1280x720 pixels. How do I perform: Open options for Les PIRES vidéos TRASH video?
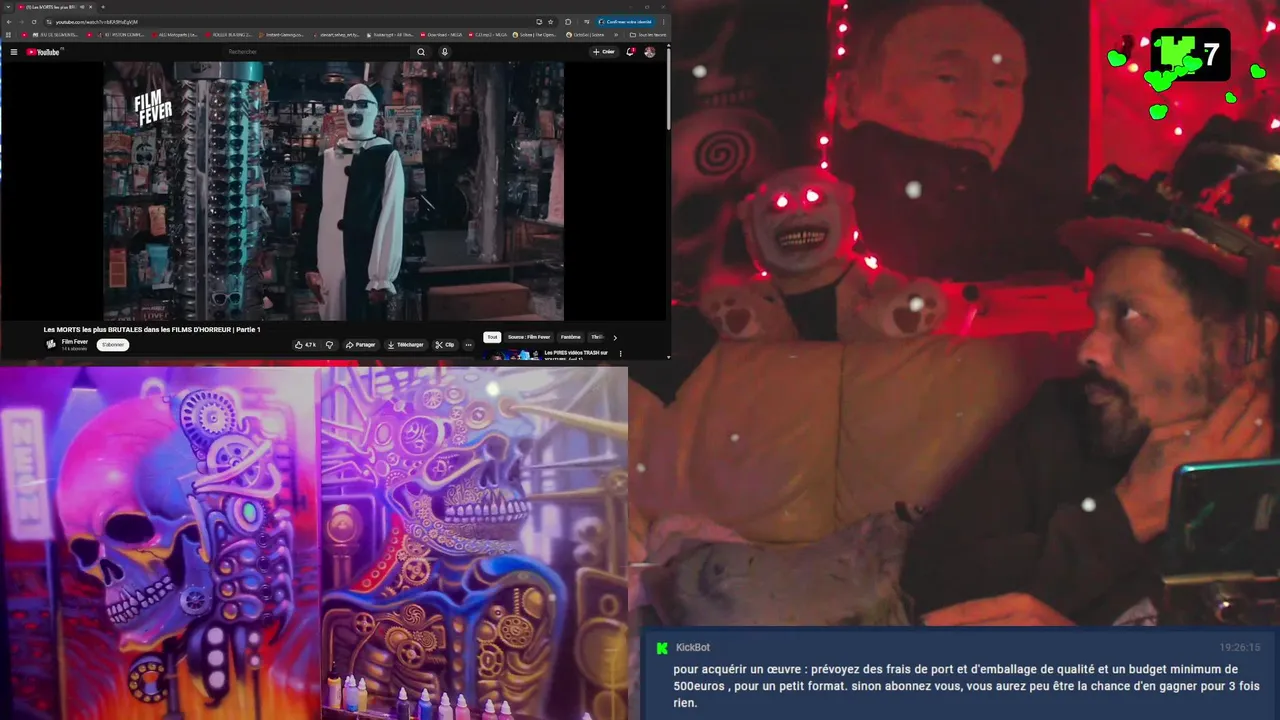[620, 353]
